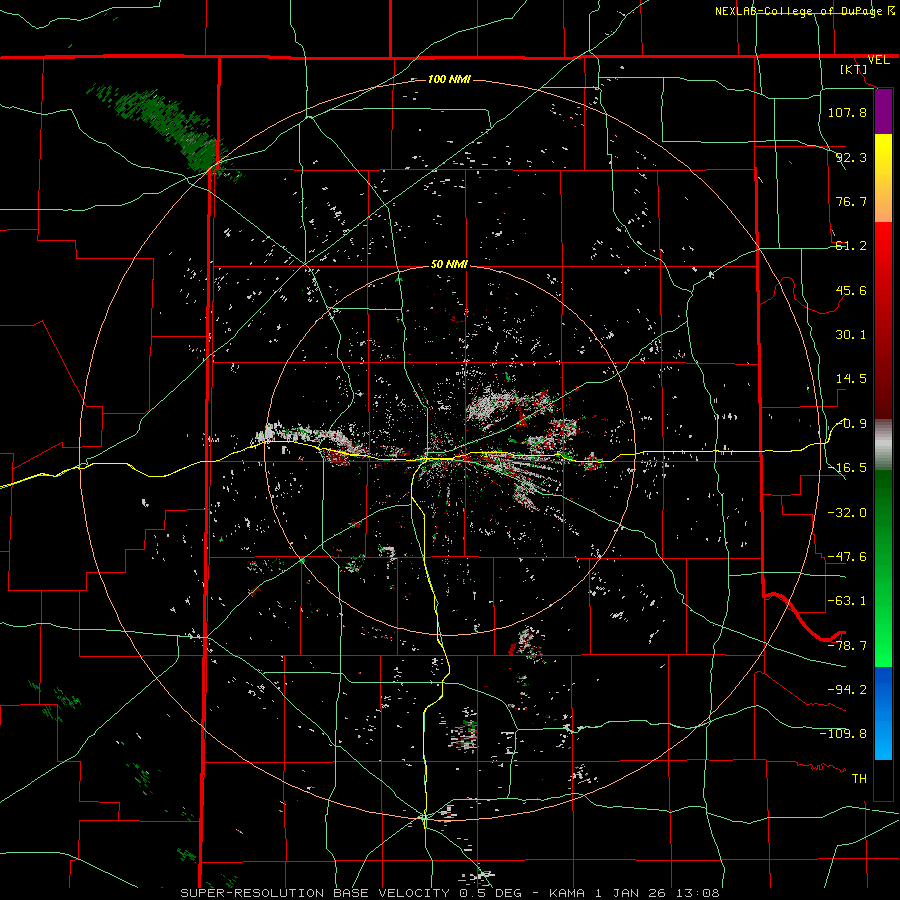Pick the purple segment of velocity color bar
This screenshot has width=900, height=900.
click(x=883, y=111)
